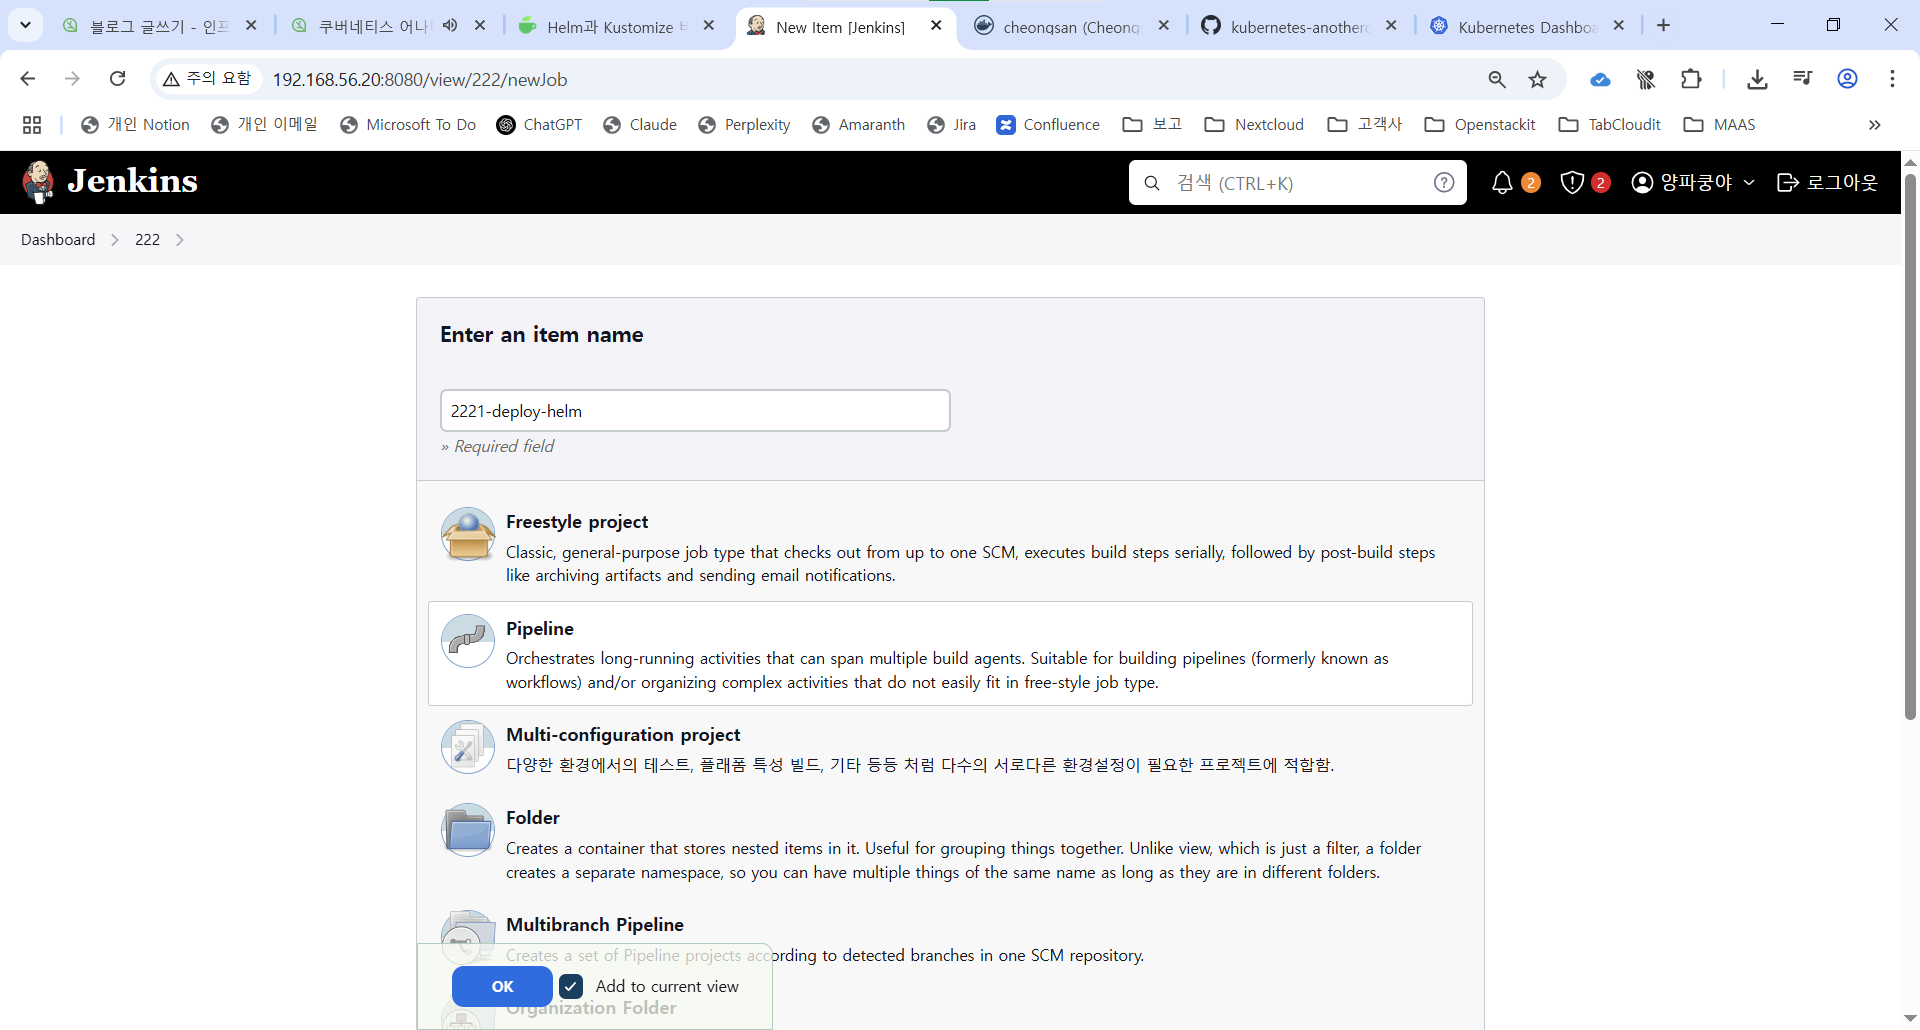1920x1030 pixels.
Task: Open the 고객사 bookmark folder
Action: pos(1365,125)
